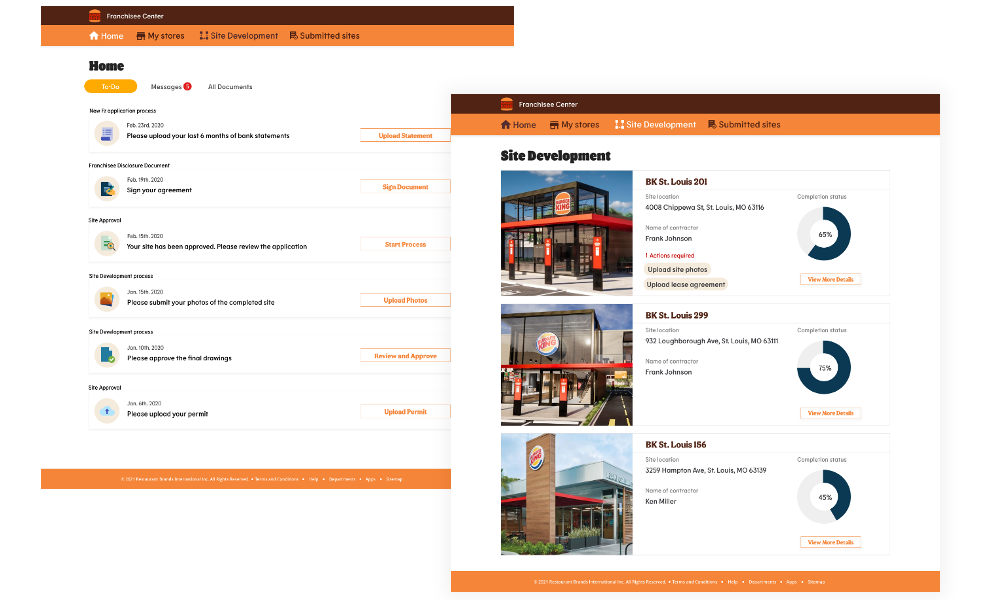Click 'Please upload your last 6 months of bank statements'

coord(208,136)
